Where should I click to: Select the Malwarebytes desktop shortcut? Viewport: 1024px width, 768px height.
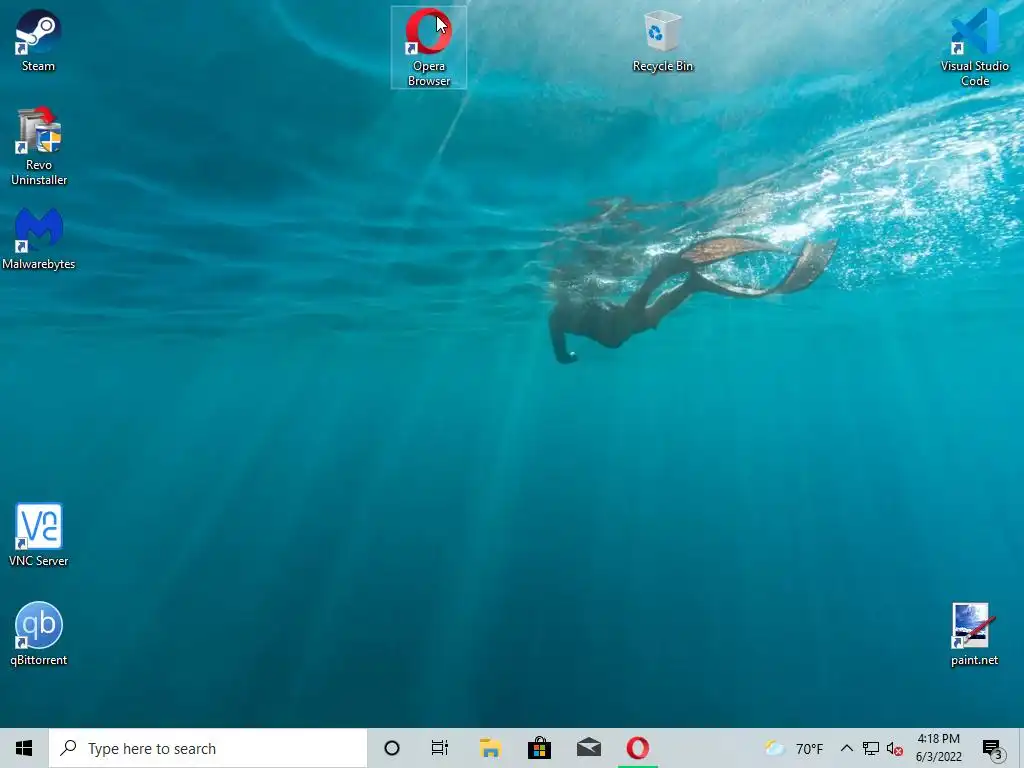point(39,238)
